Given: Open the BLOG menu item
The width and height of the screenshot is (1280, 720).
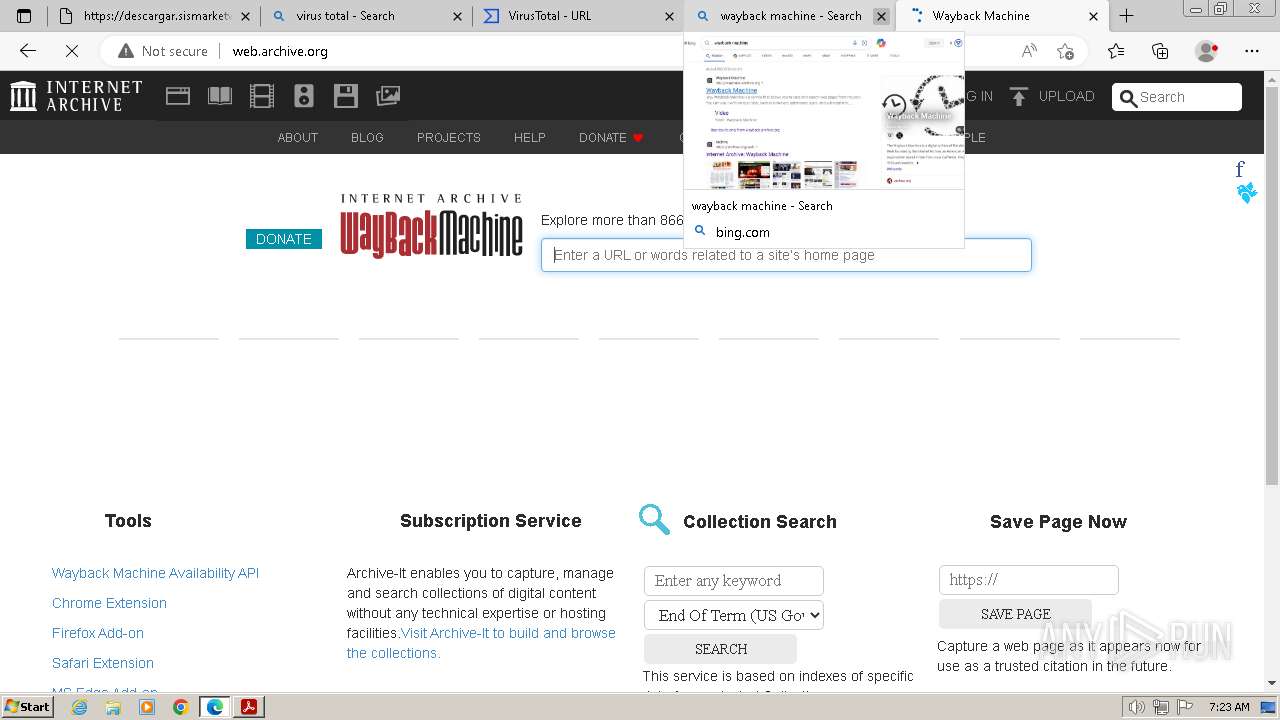Looking at the screenshot, I should point(367,137).
